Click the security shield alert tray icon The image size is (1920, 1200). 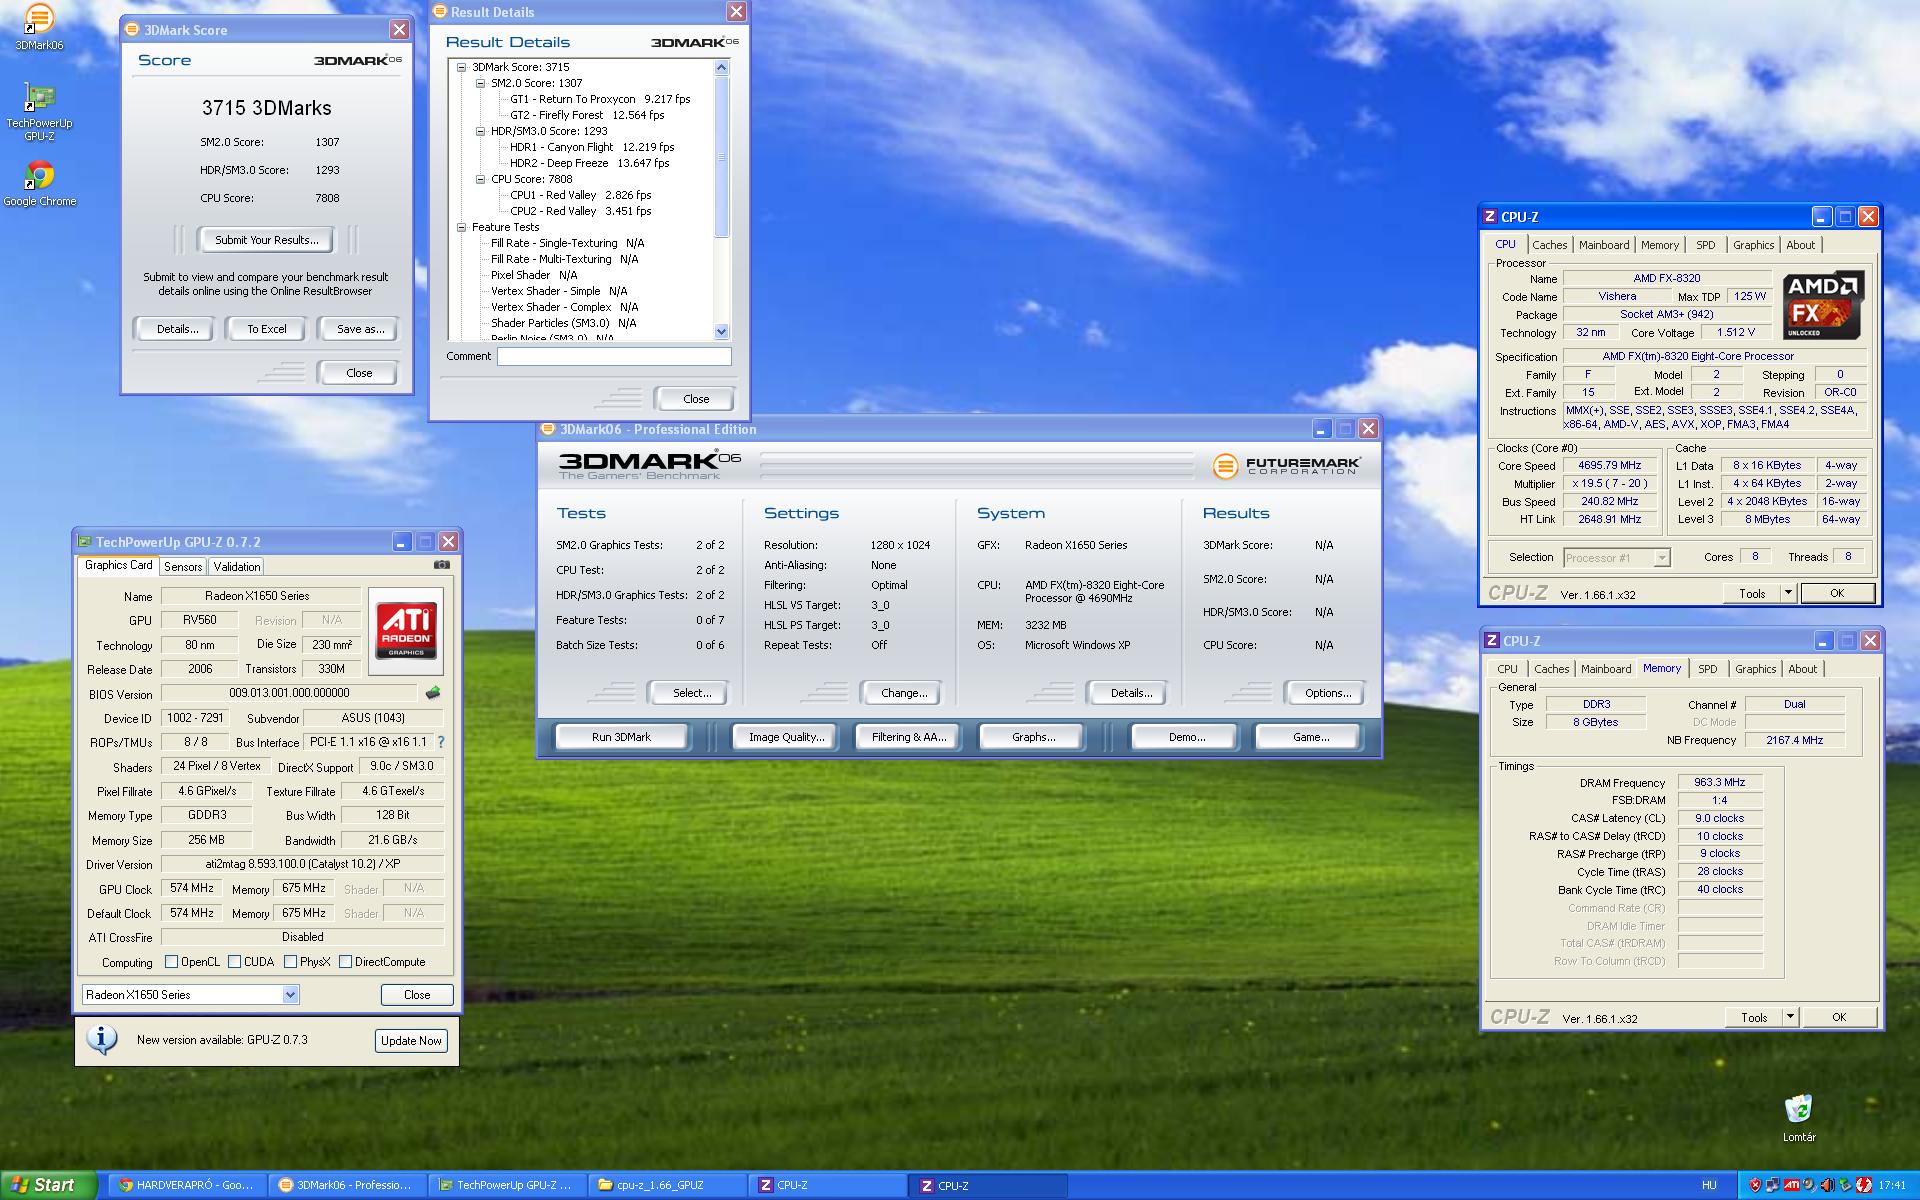pos(1754,1185)
